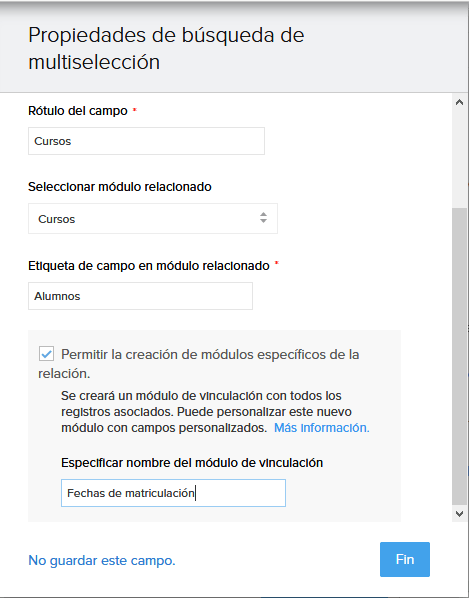Click the 'Rótulo del campo' label
Viewport: 469px width, 598px height.
click(x=78, y=111)
